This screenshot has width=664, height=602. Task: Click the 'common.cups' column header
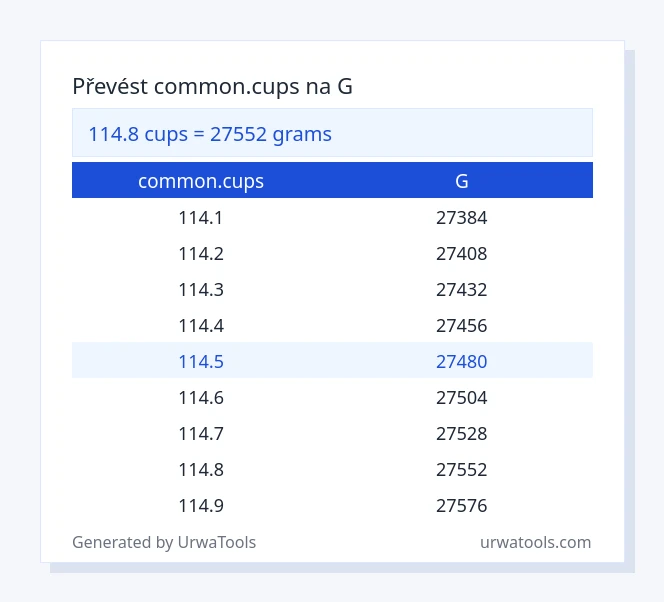201,181
